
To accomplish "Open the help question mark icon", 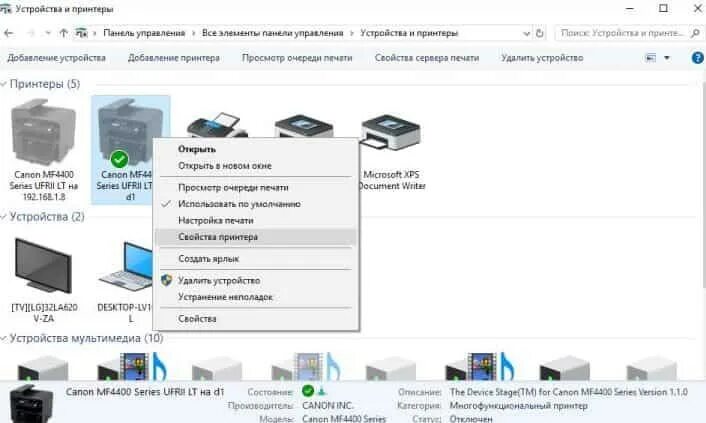I will pos(697,58).
